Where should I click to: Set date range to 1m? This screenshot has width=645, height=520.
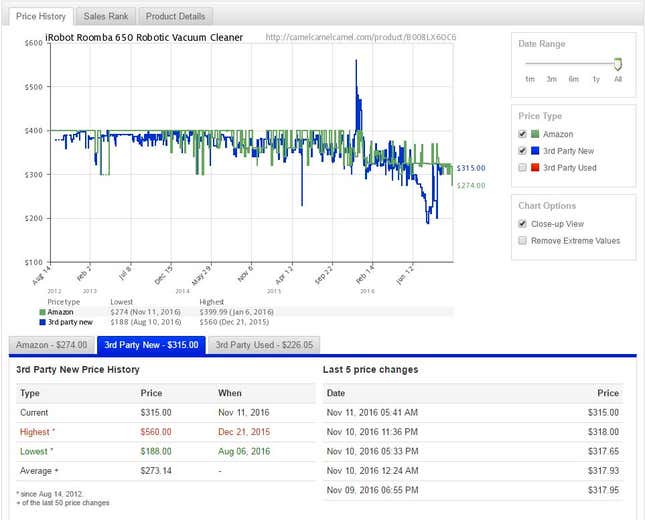tap(530, 79)
